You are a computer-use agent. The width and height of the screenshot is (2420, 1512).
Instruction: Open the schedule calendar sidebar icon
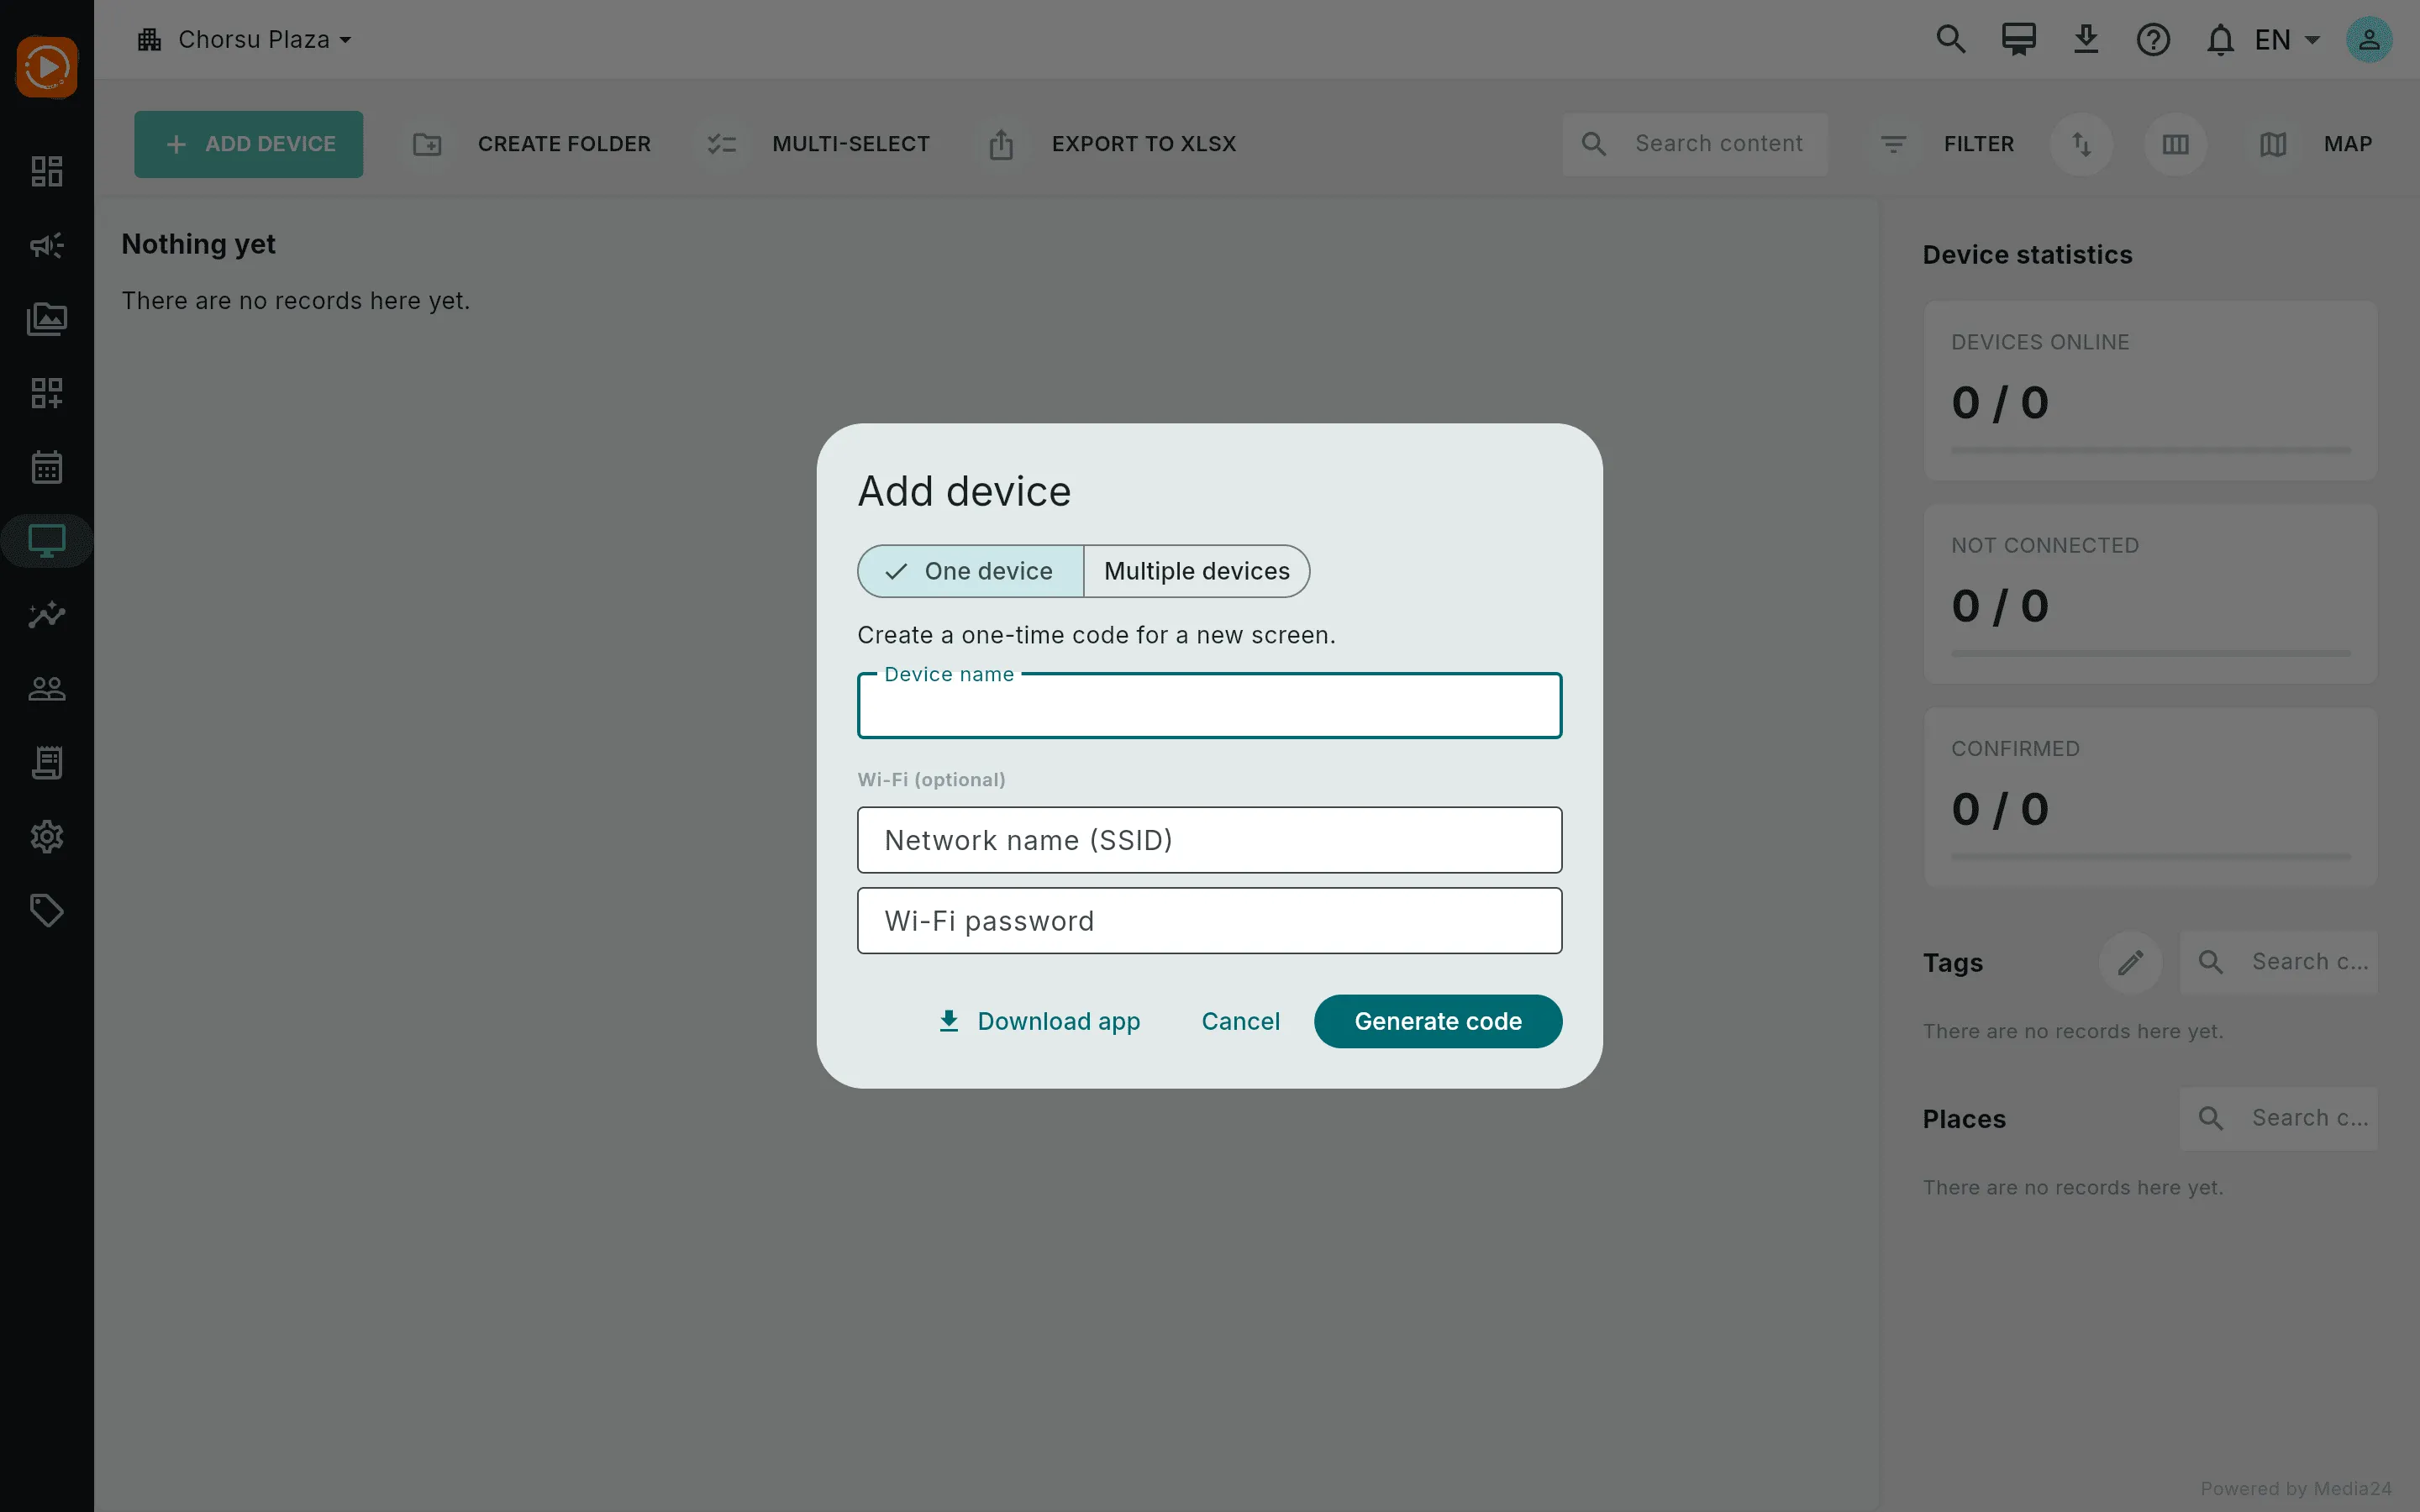pos(47,467)
